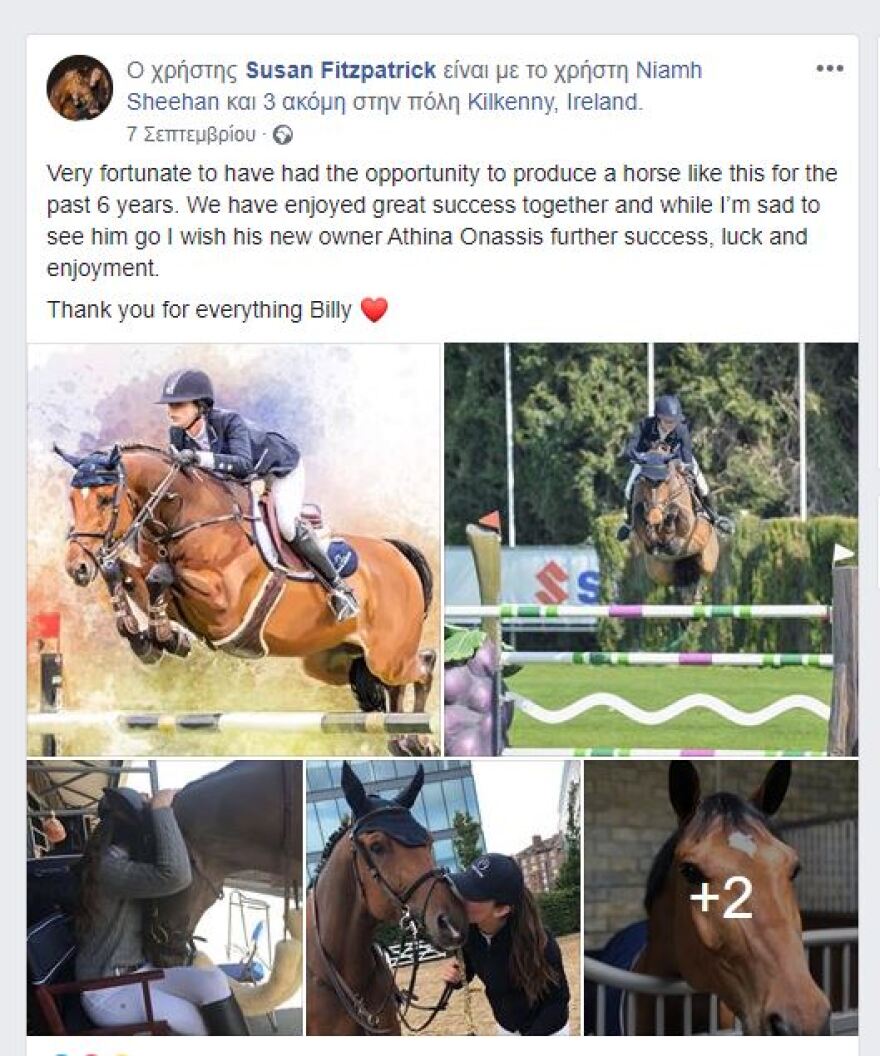Open the post options three-dot menu

click(x=829, y=68)
